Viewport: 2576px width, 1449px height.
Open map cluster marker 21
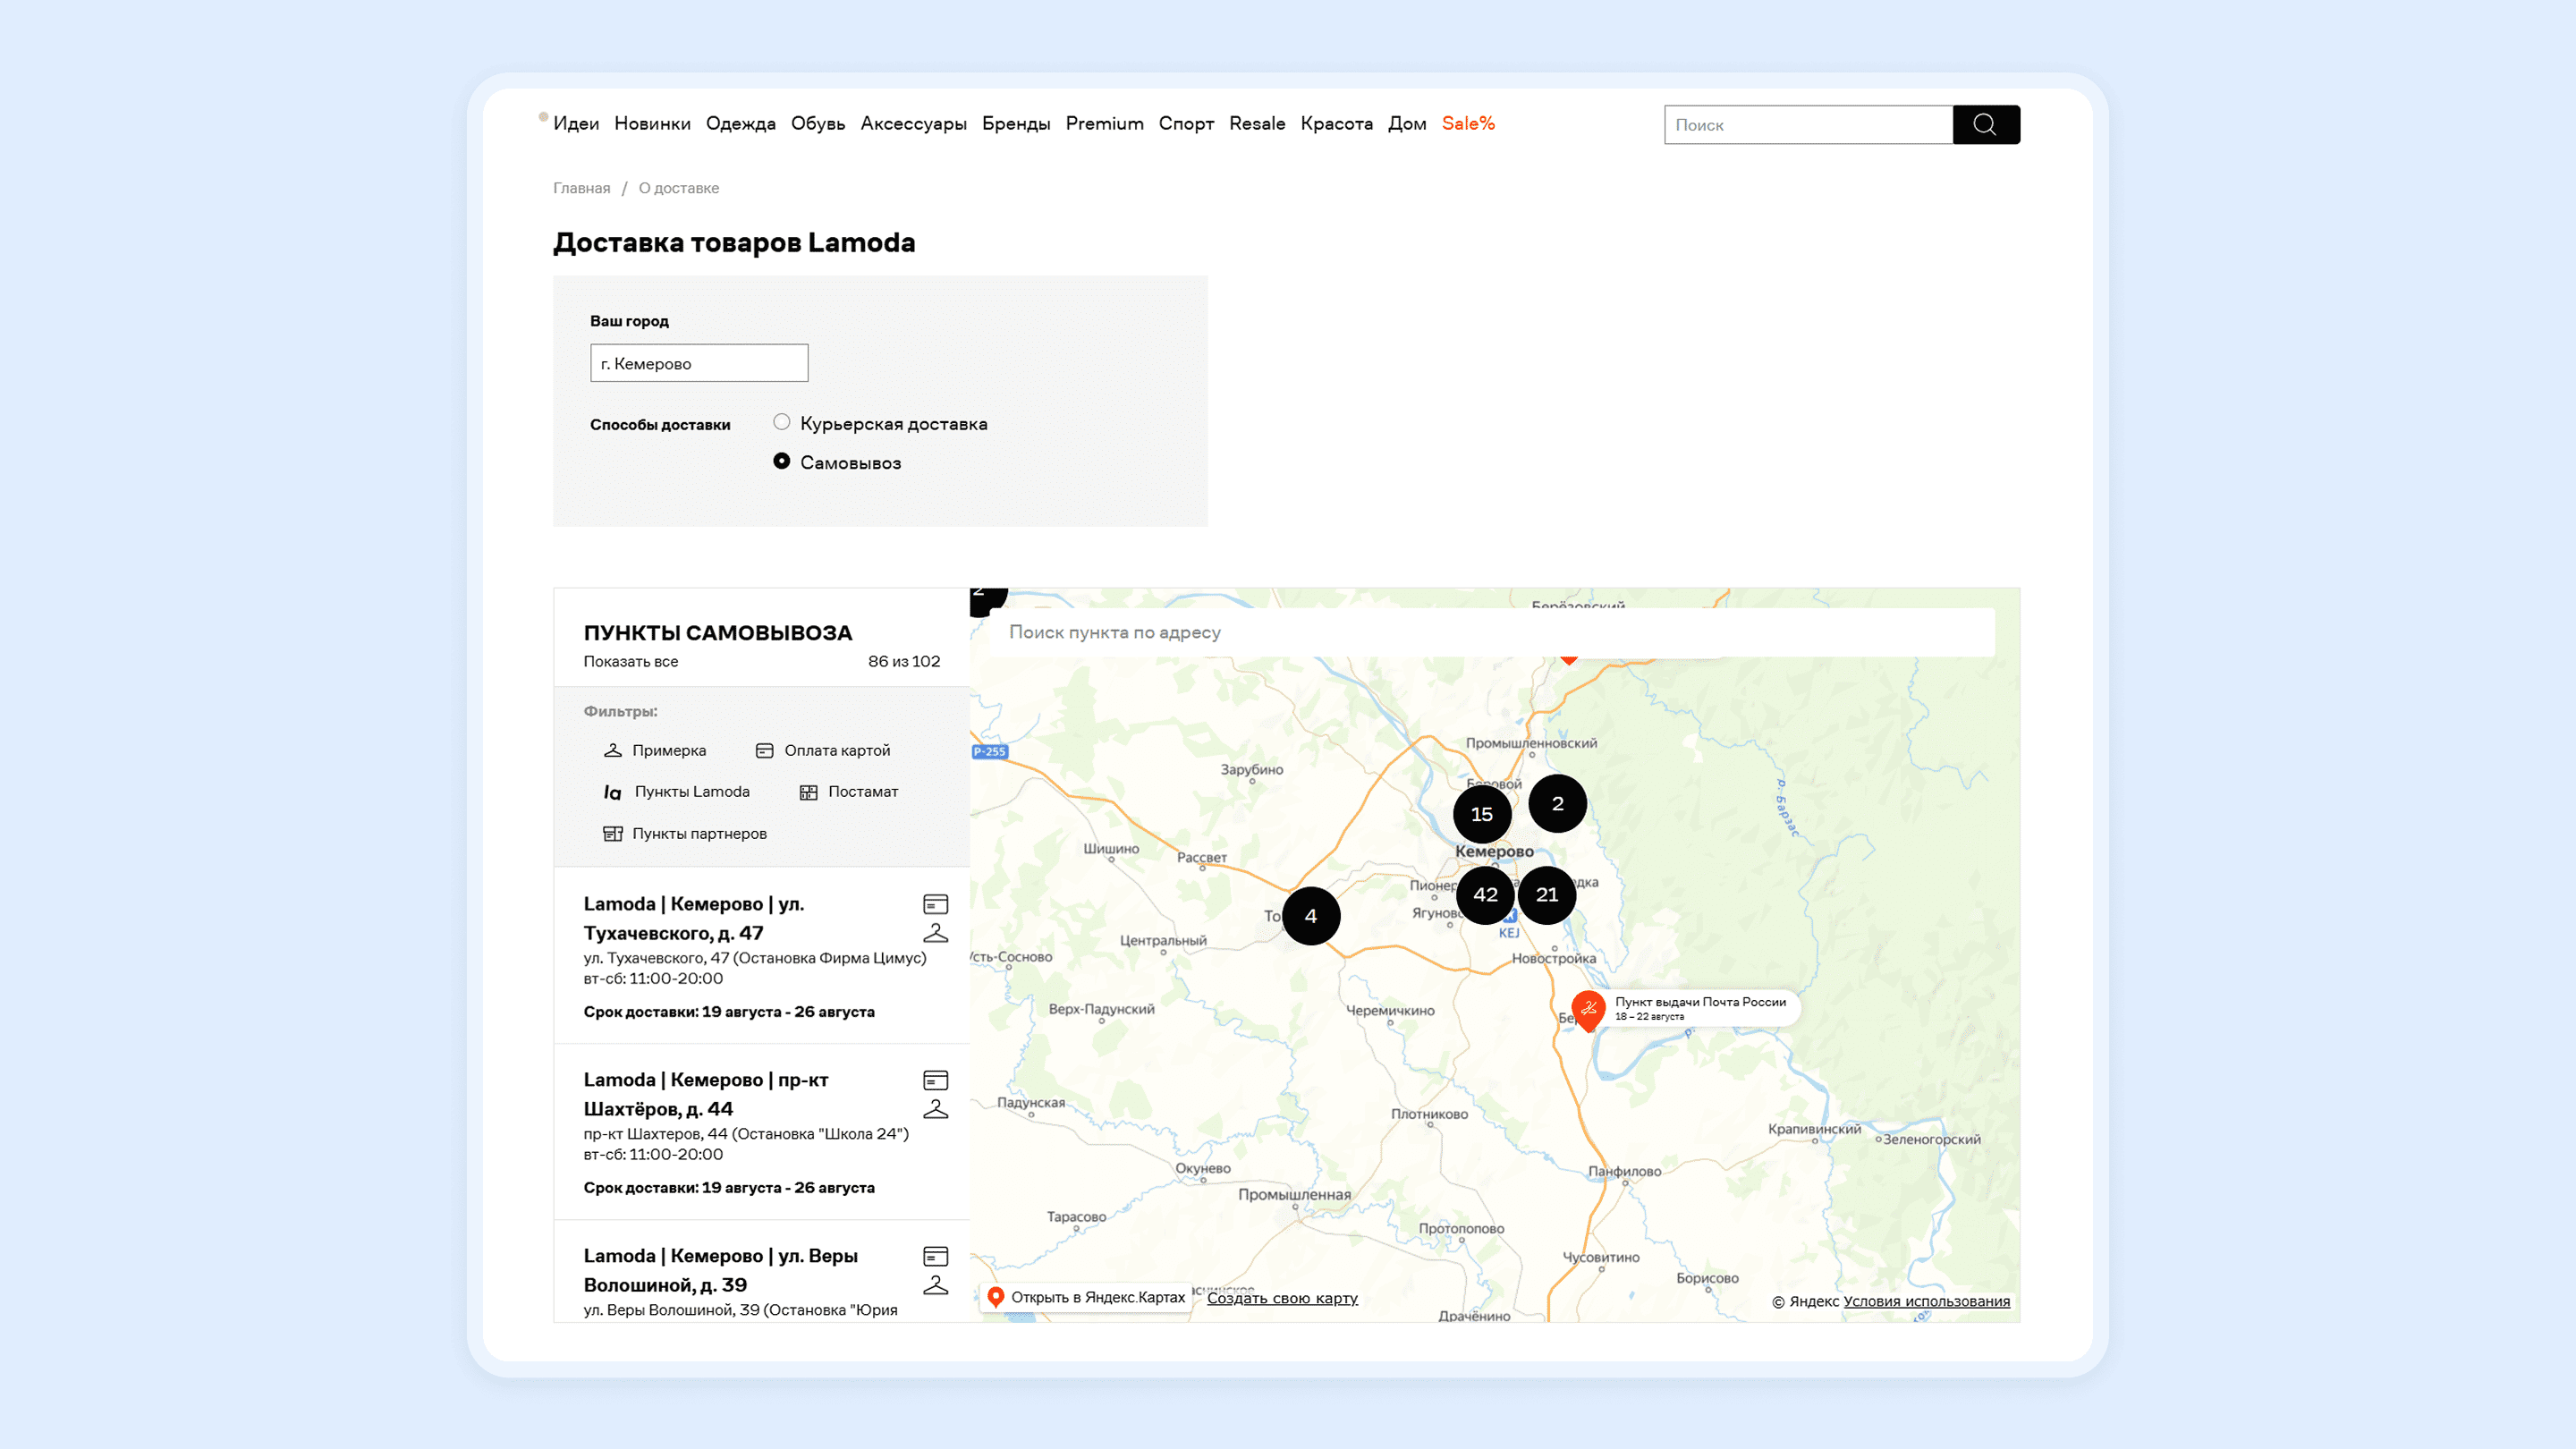point(1547,895)
